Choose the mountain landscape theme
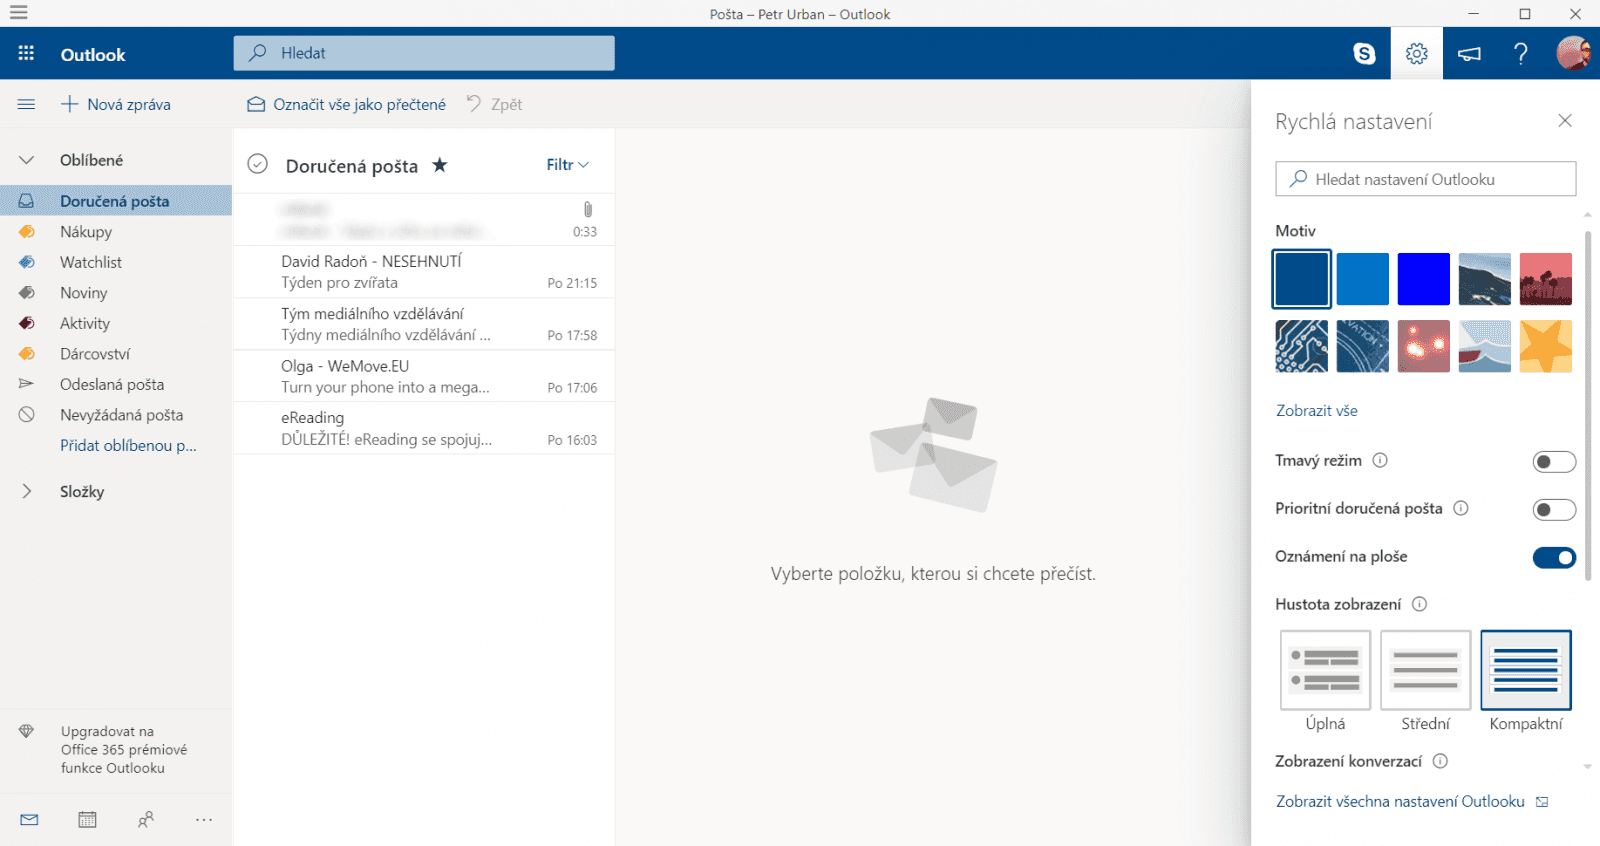 pos(1485,279)
